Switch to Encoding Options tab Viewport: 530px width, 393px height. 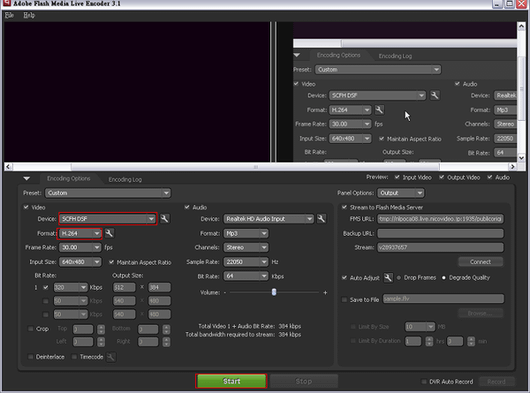(x=69, y=178)
